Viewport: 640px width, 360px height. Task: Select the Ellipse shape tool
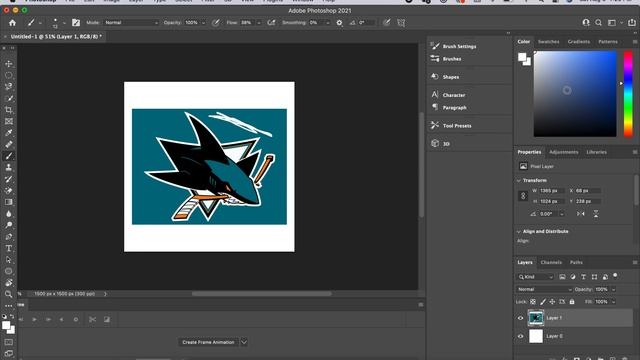(9, 271)
